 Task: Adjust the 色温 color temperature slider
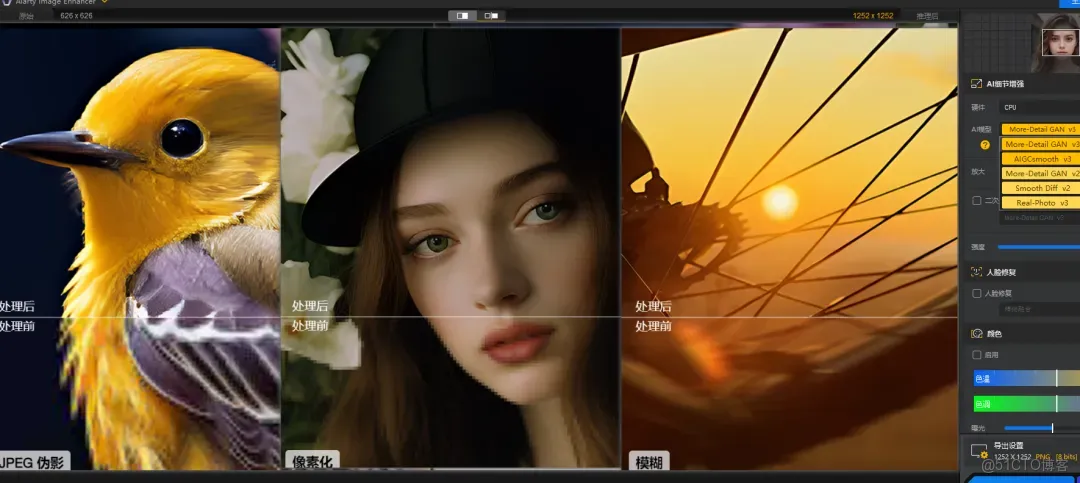tap(1026, 378)
